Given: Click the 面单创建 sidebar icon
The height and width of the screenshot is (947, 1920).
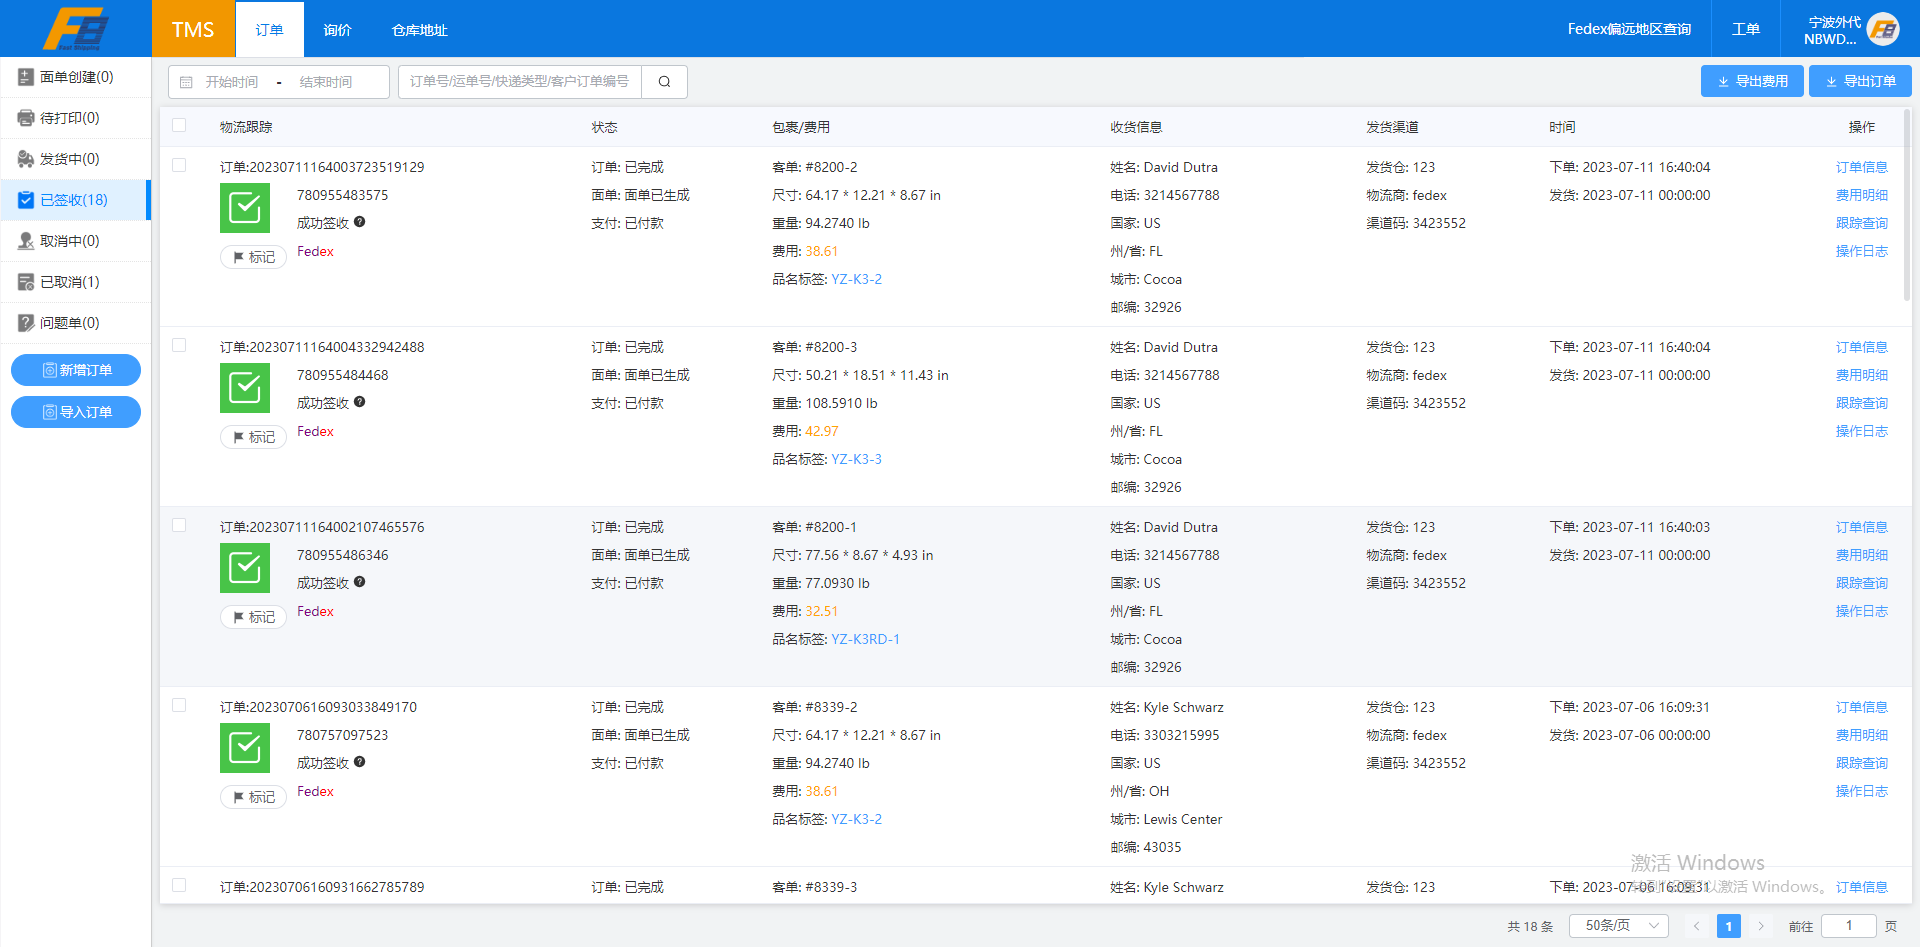Looking at the screenshot, I should 26,77.
